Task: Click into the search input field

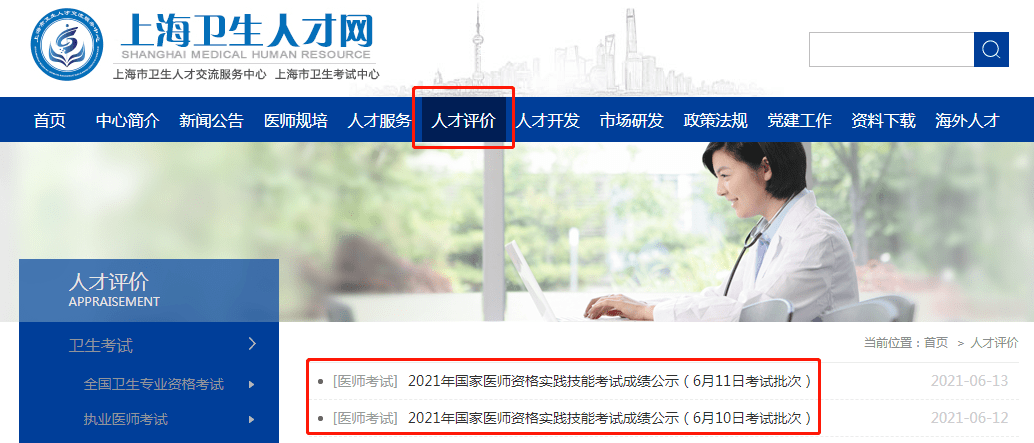Action: pos(892,49)
